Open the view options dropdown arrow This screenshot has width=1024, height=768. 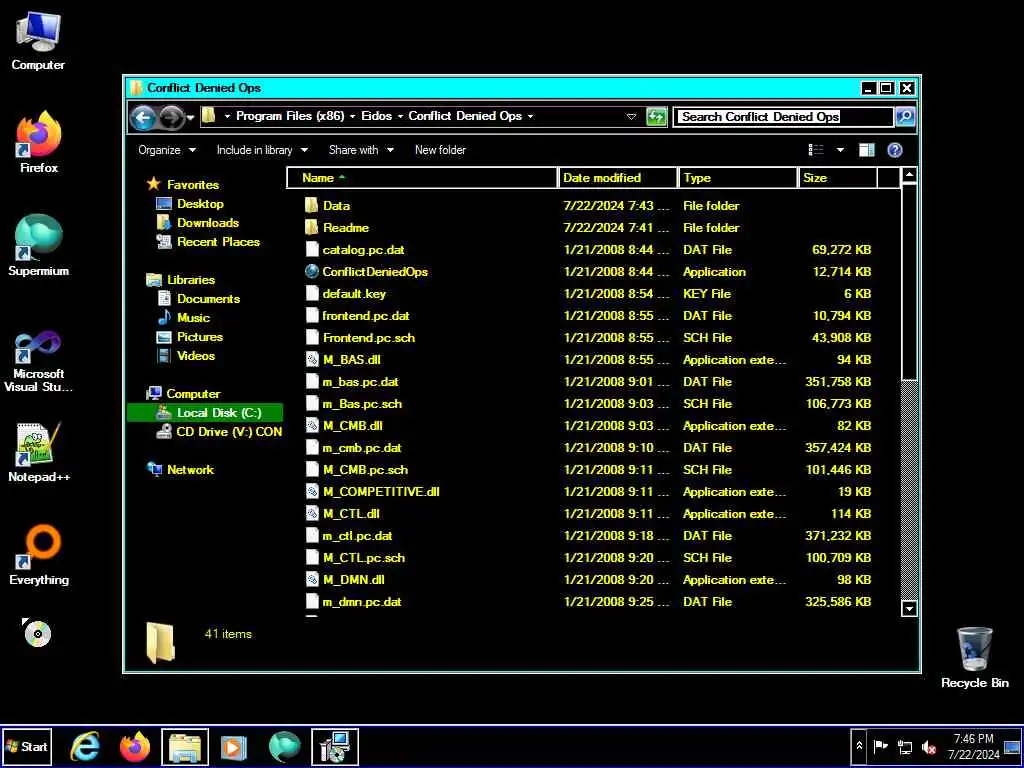tap(840, 150)
